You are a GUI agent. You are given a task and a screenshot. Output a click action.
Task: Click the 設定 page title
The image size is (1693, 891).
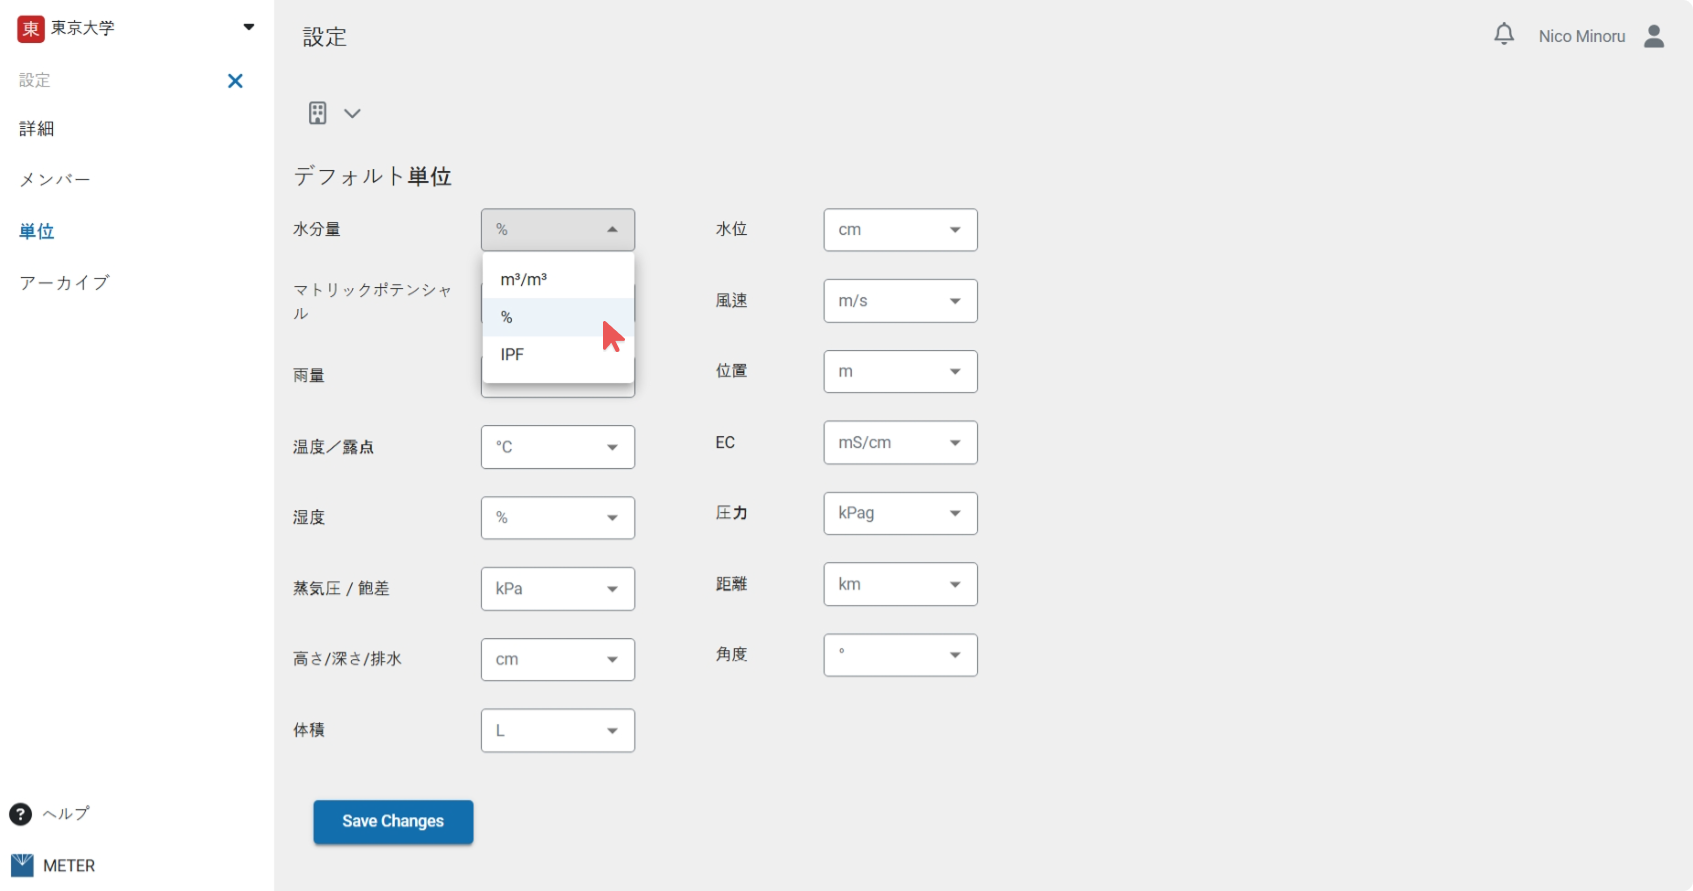click(x=325, y=37)
